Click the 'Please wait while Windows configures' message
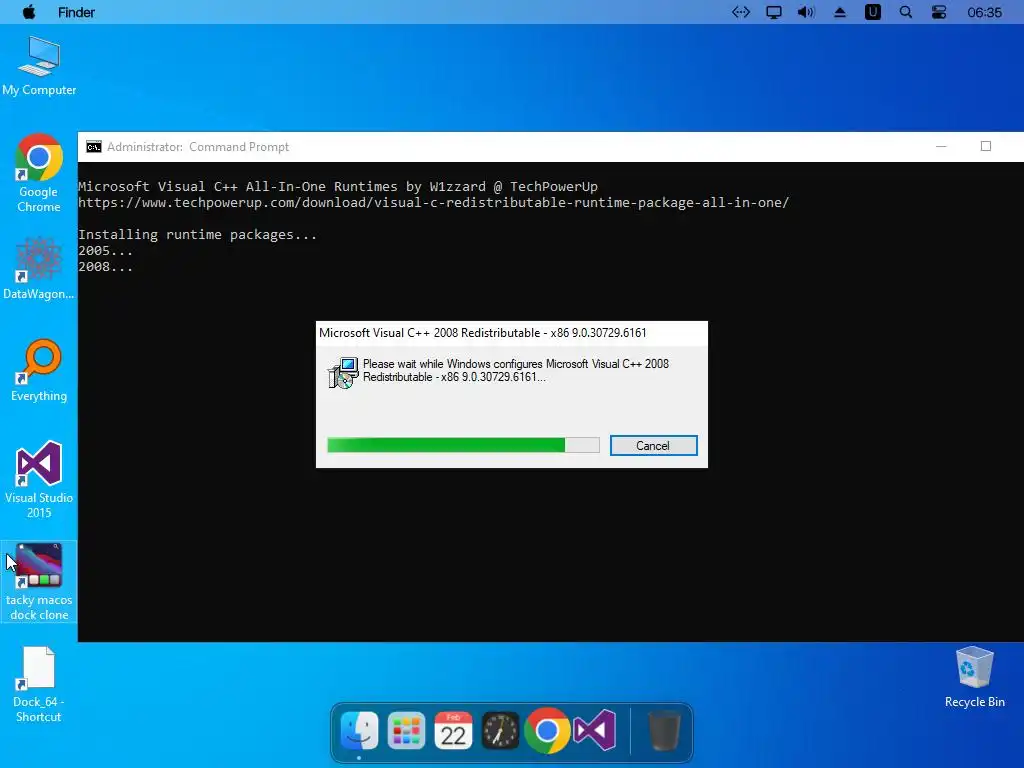The image size is (1024, 768). coord(516,370)
